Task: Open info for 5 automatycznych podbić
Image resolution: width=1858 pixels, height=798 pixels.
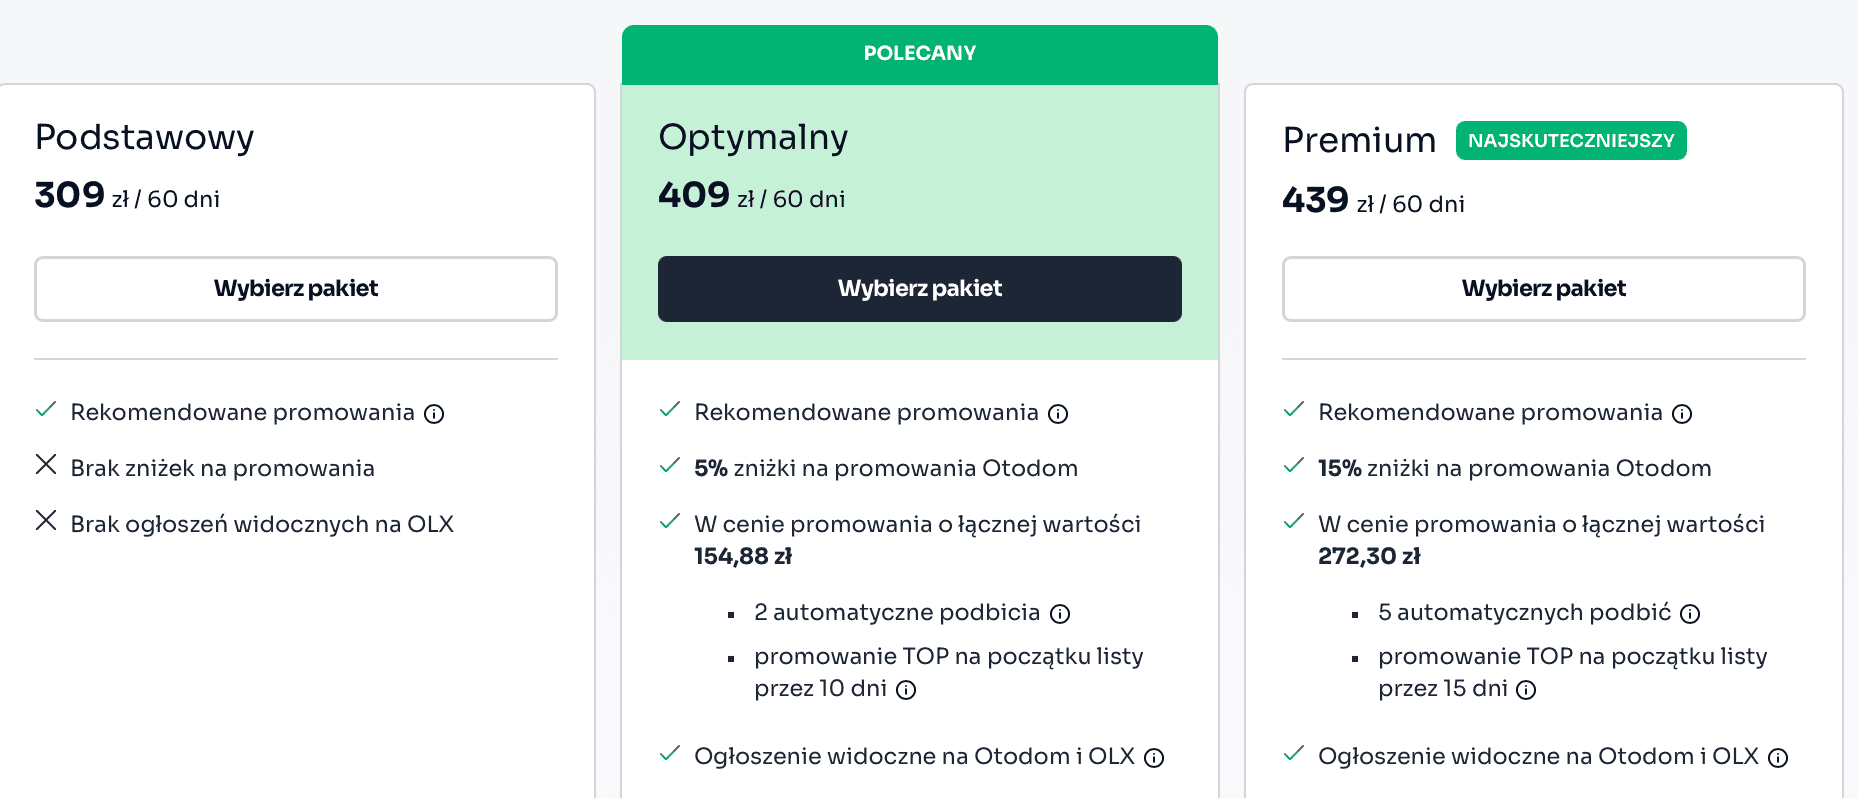Action: click(1690, 614)
